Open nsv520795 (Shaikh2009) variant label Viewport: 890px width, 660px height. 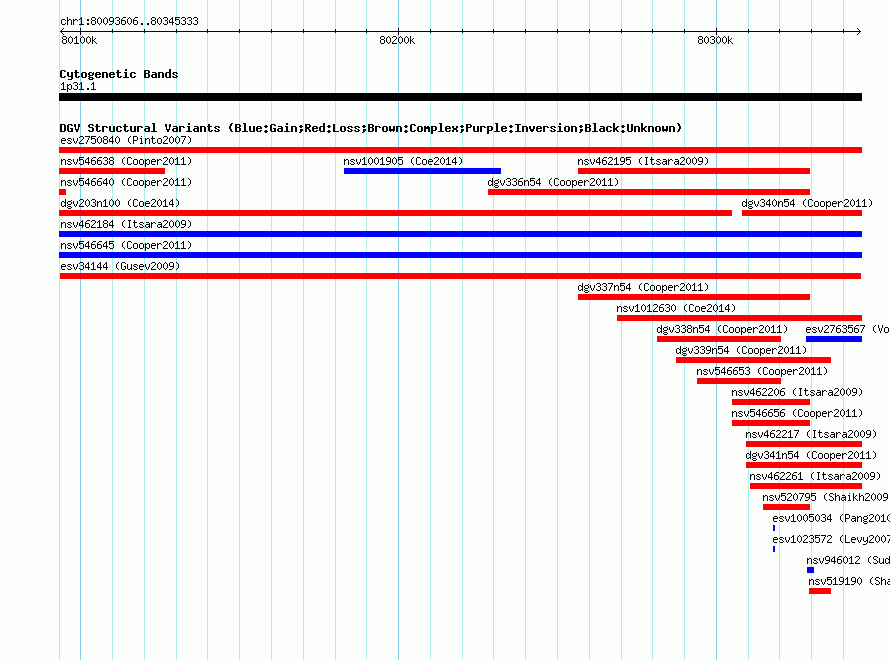click(826, 497)
